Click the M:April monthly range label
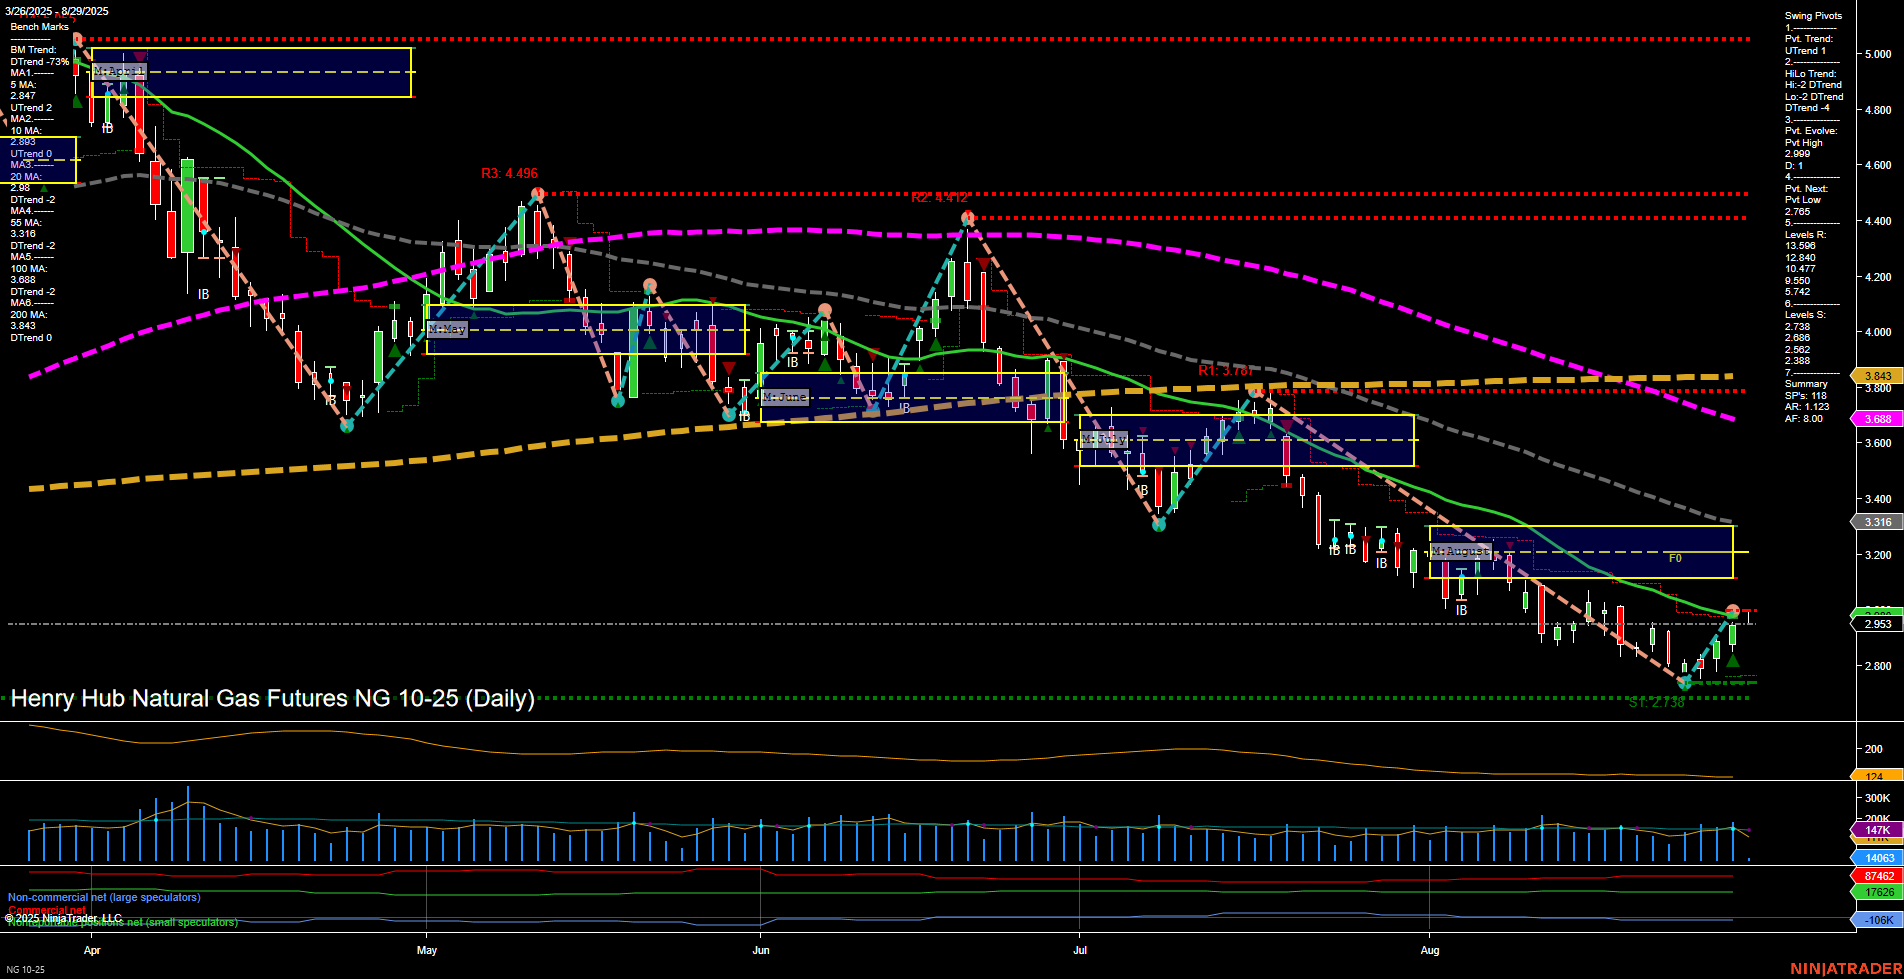The width and height of the screenshot is (1904, 979). pyautogui.click(x=119, y=72)
